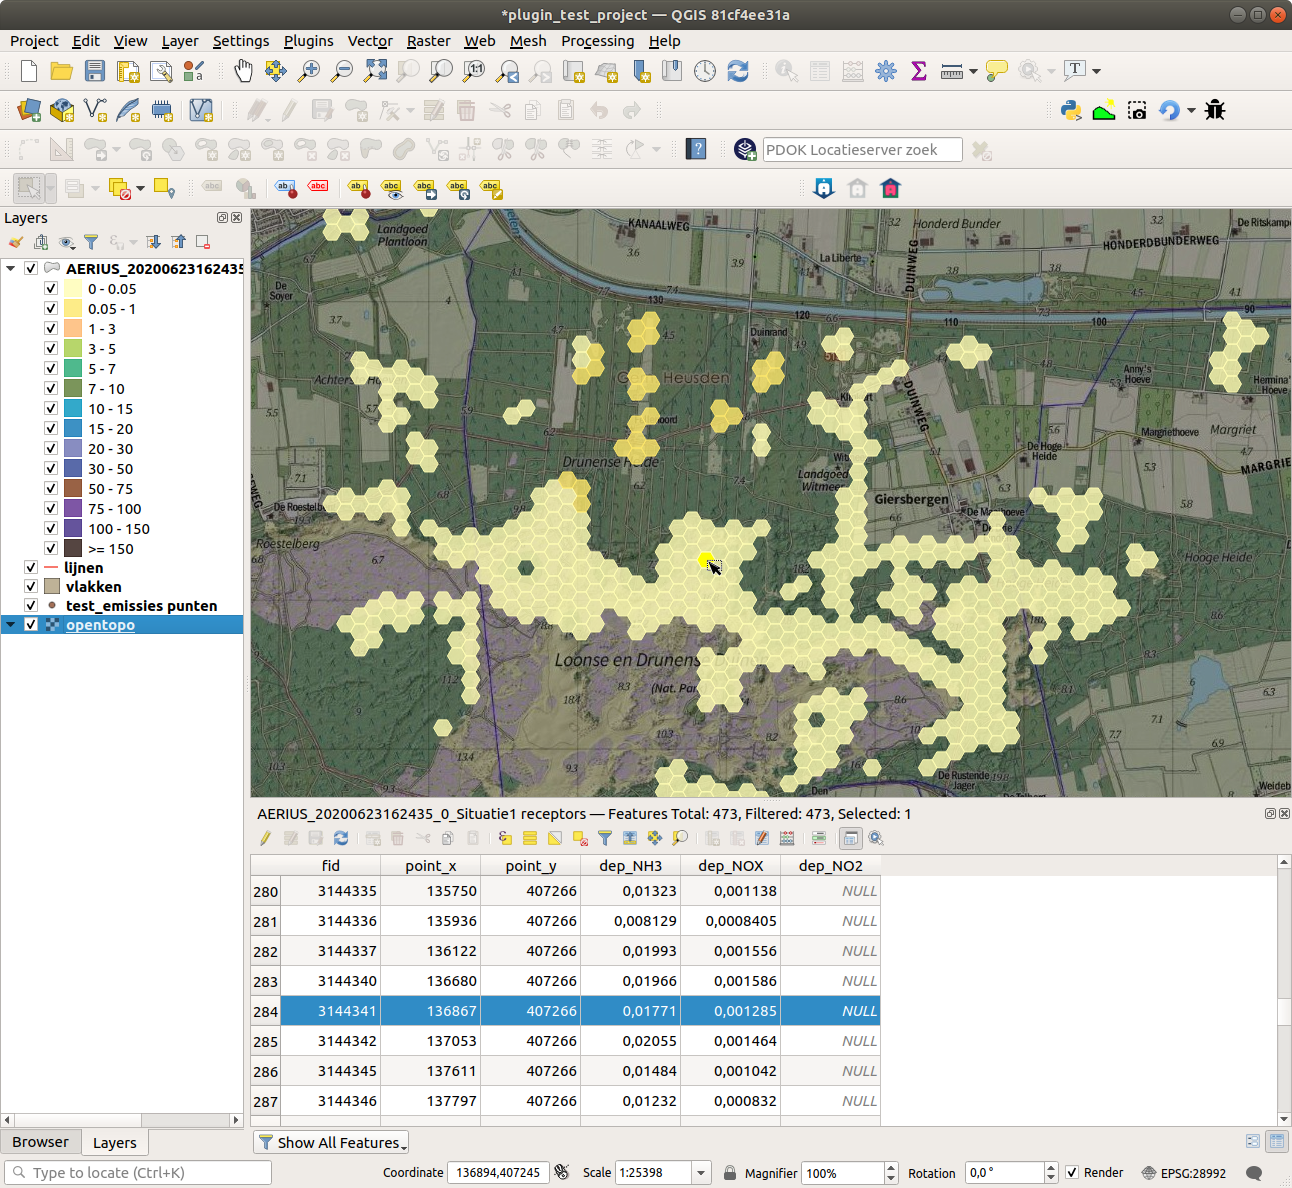
Task: Select the 50 - 75 color swatch
Action: click(x=73, y=488)
